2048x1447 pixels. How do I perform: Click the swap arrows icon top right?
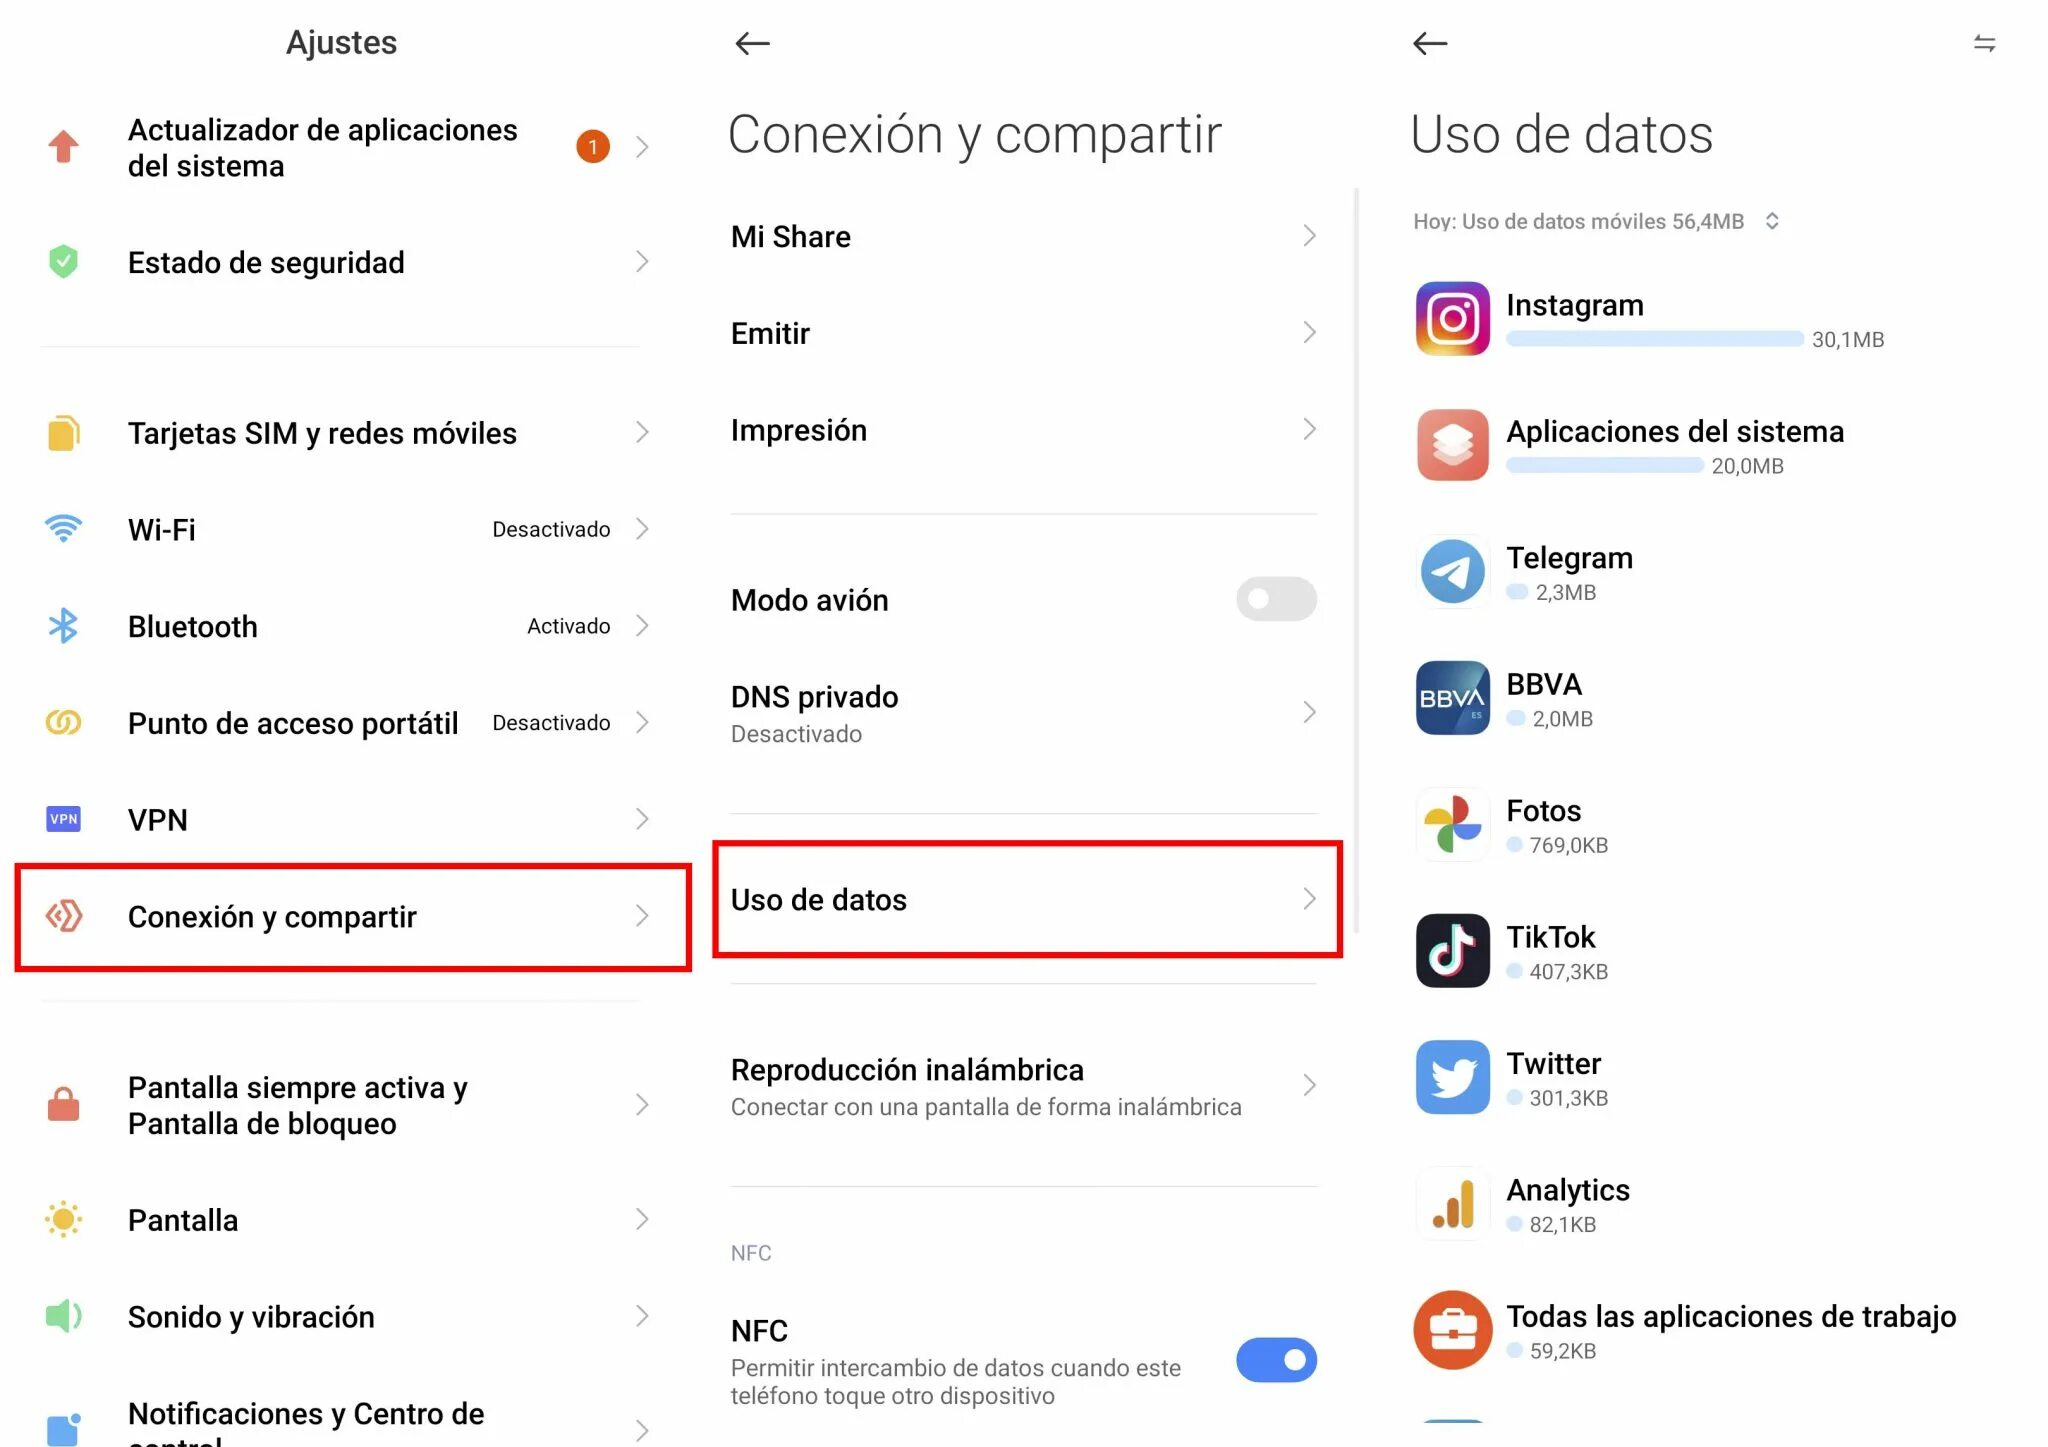click(1984, 43)
